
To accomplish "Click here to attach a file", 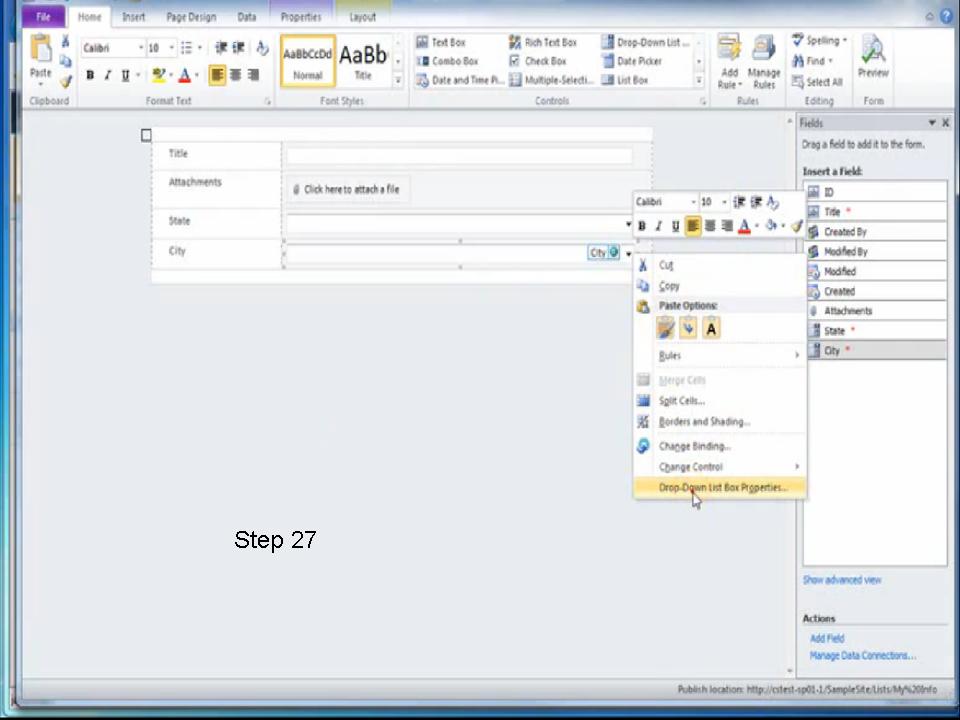I will click(351, 189).
